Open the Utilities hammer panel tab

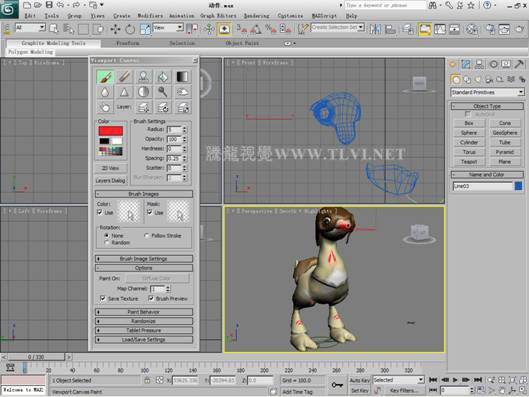tap(520, 64)
